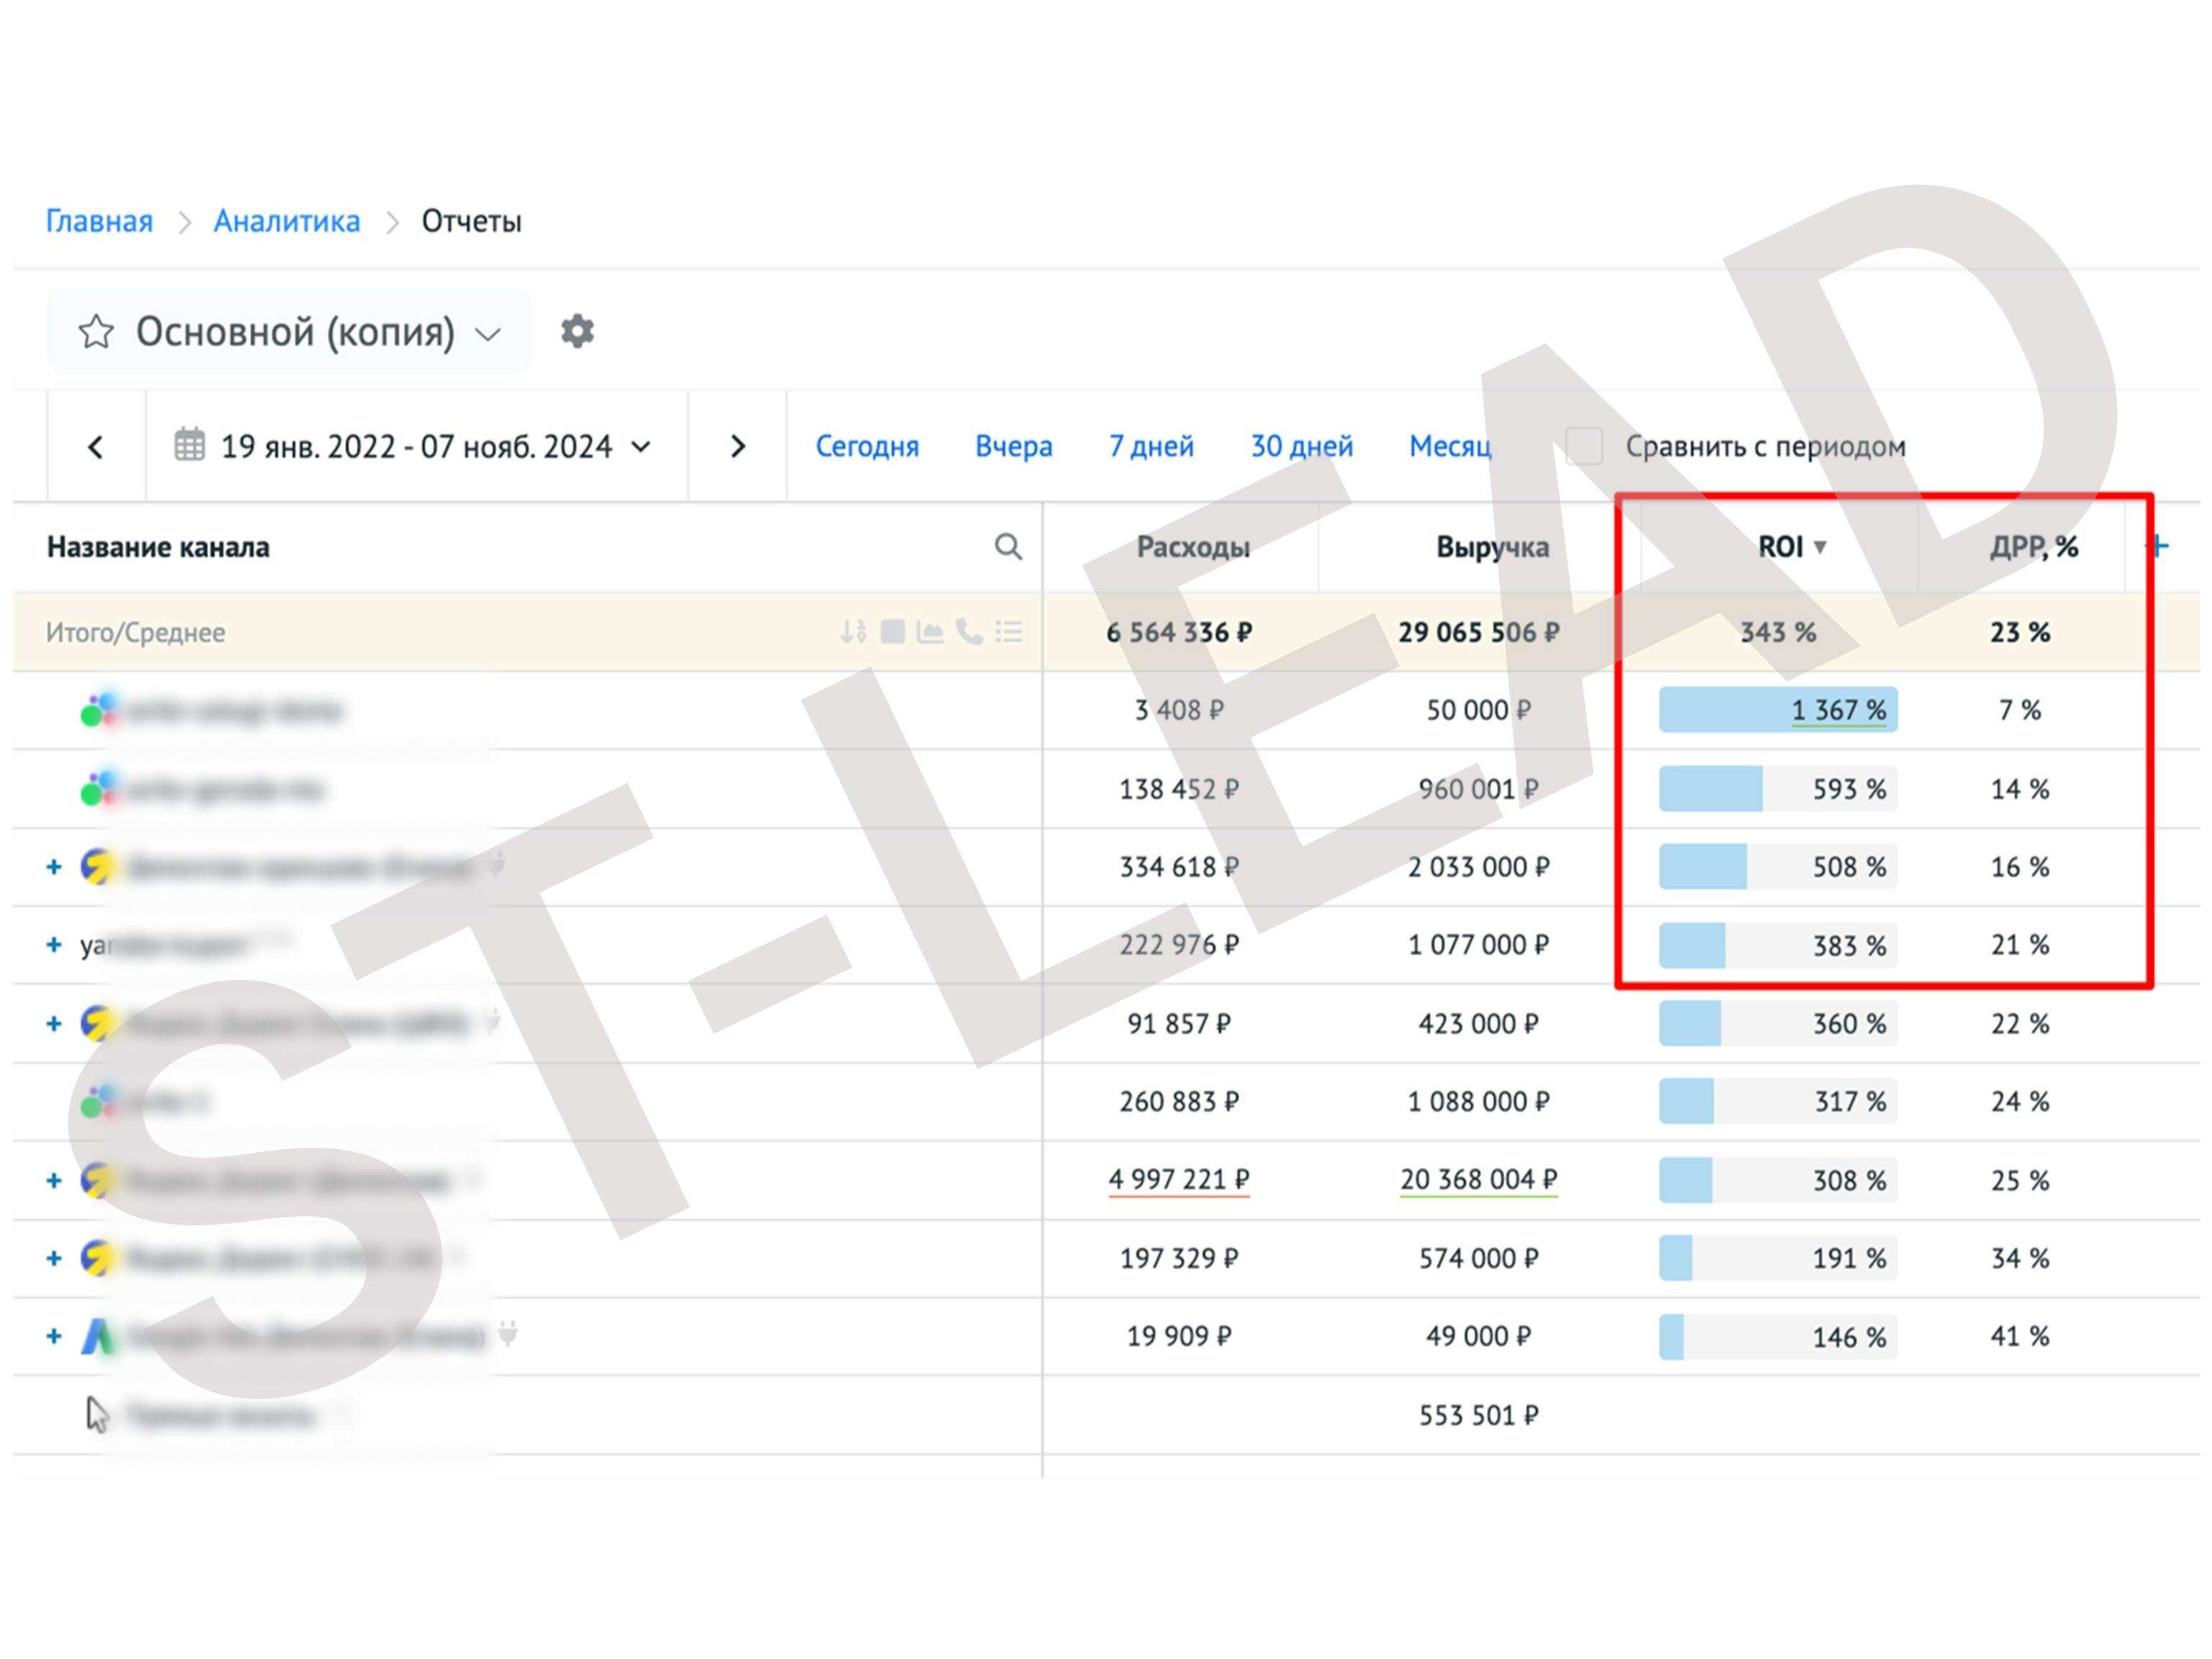Image resolution: width=2212 pixels, height=1659 pixels.
Task: Click the sort icon in the Итого/Среднее row
Action: click(853, 632)
